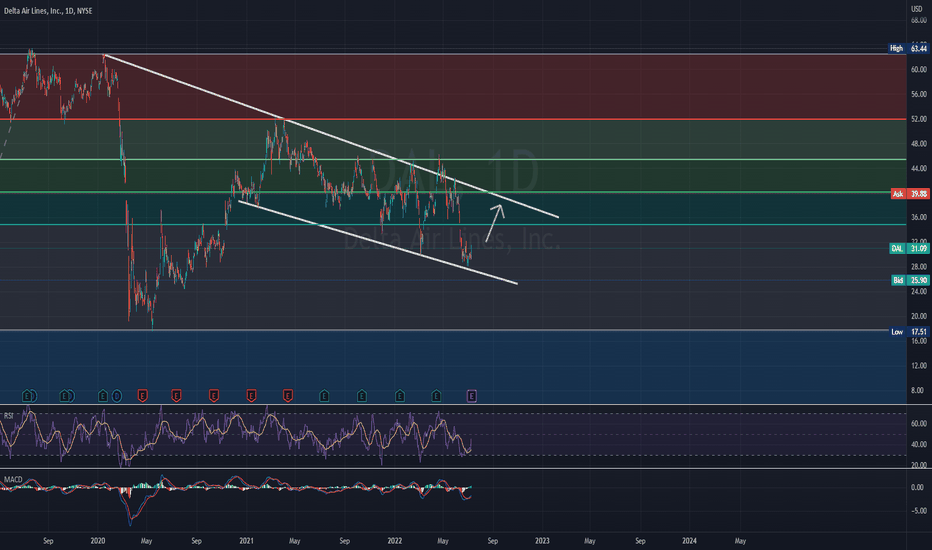Click 12.00 on the price scale
Viewport: 932px width, 550px height.
(x=918, y=366)
